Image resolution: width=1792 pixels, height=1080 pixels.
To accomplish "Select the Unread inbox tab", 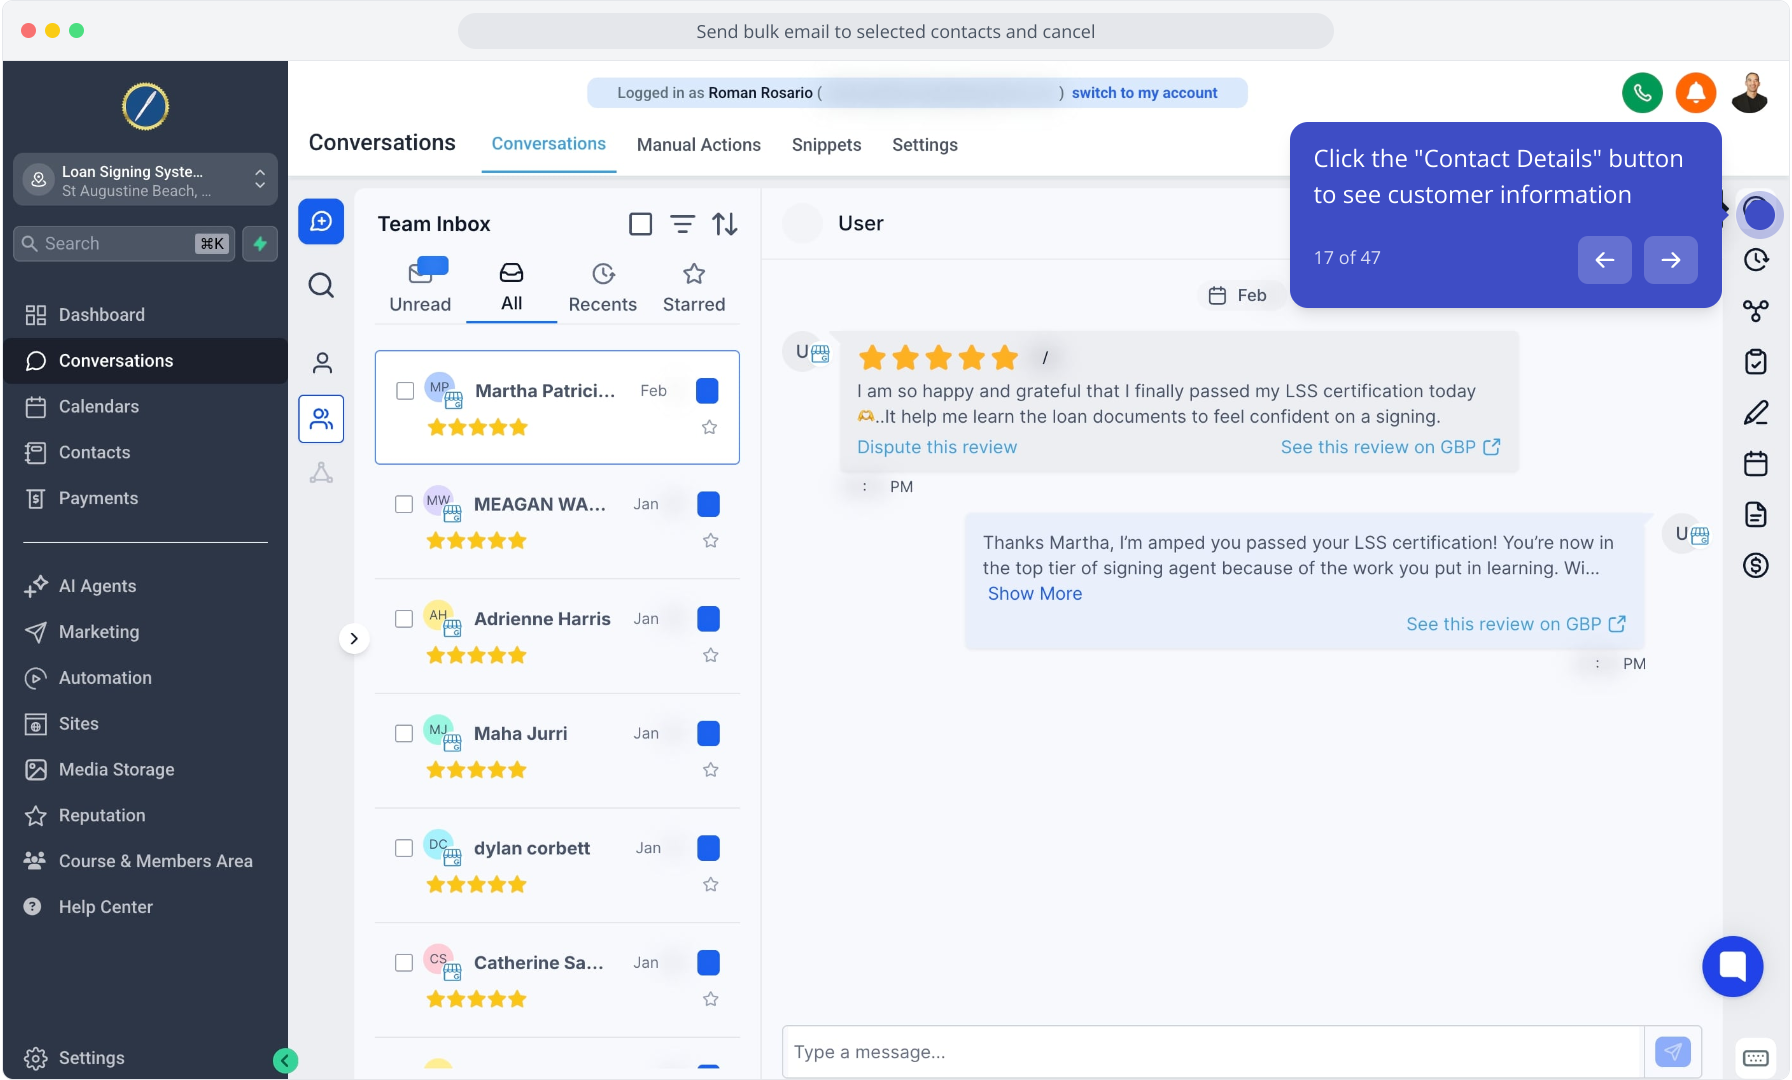I will (x=420, y=287).
